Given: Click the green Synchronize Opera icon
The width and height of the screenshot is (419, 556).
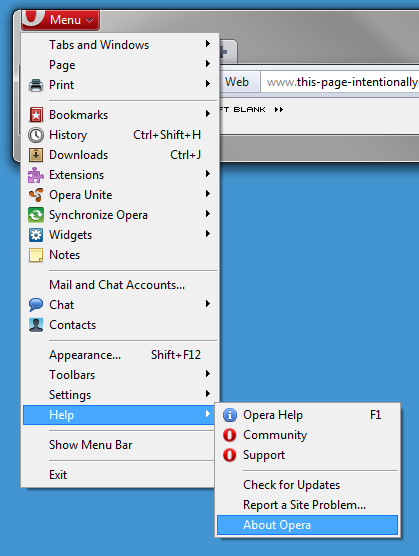Looking at the screenshot, I should [x=36, y=215].
